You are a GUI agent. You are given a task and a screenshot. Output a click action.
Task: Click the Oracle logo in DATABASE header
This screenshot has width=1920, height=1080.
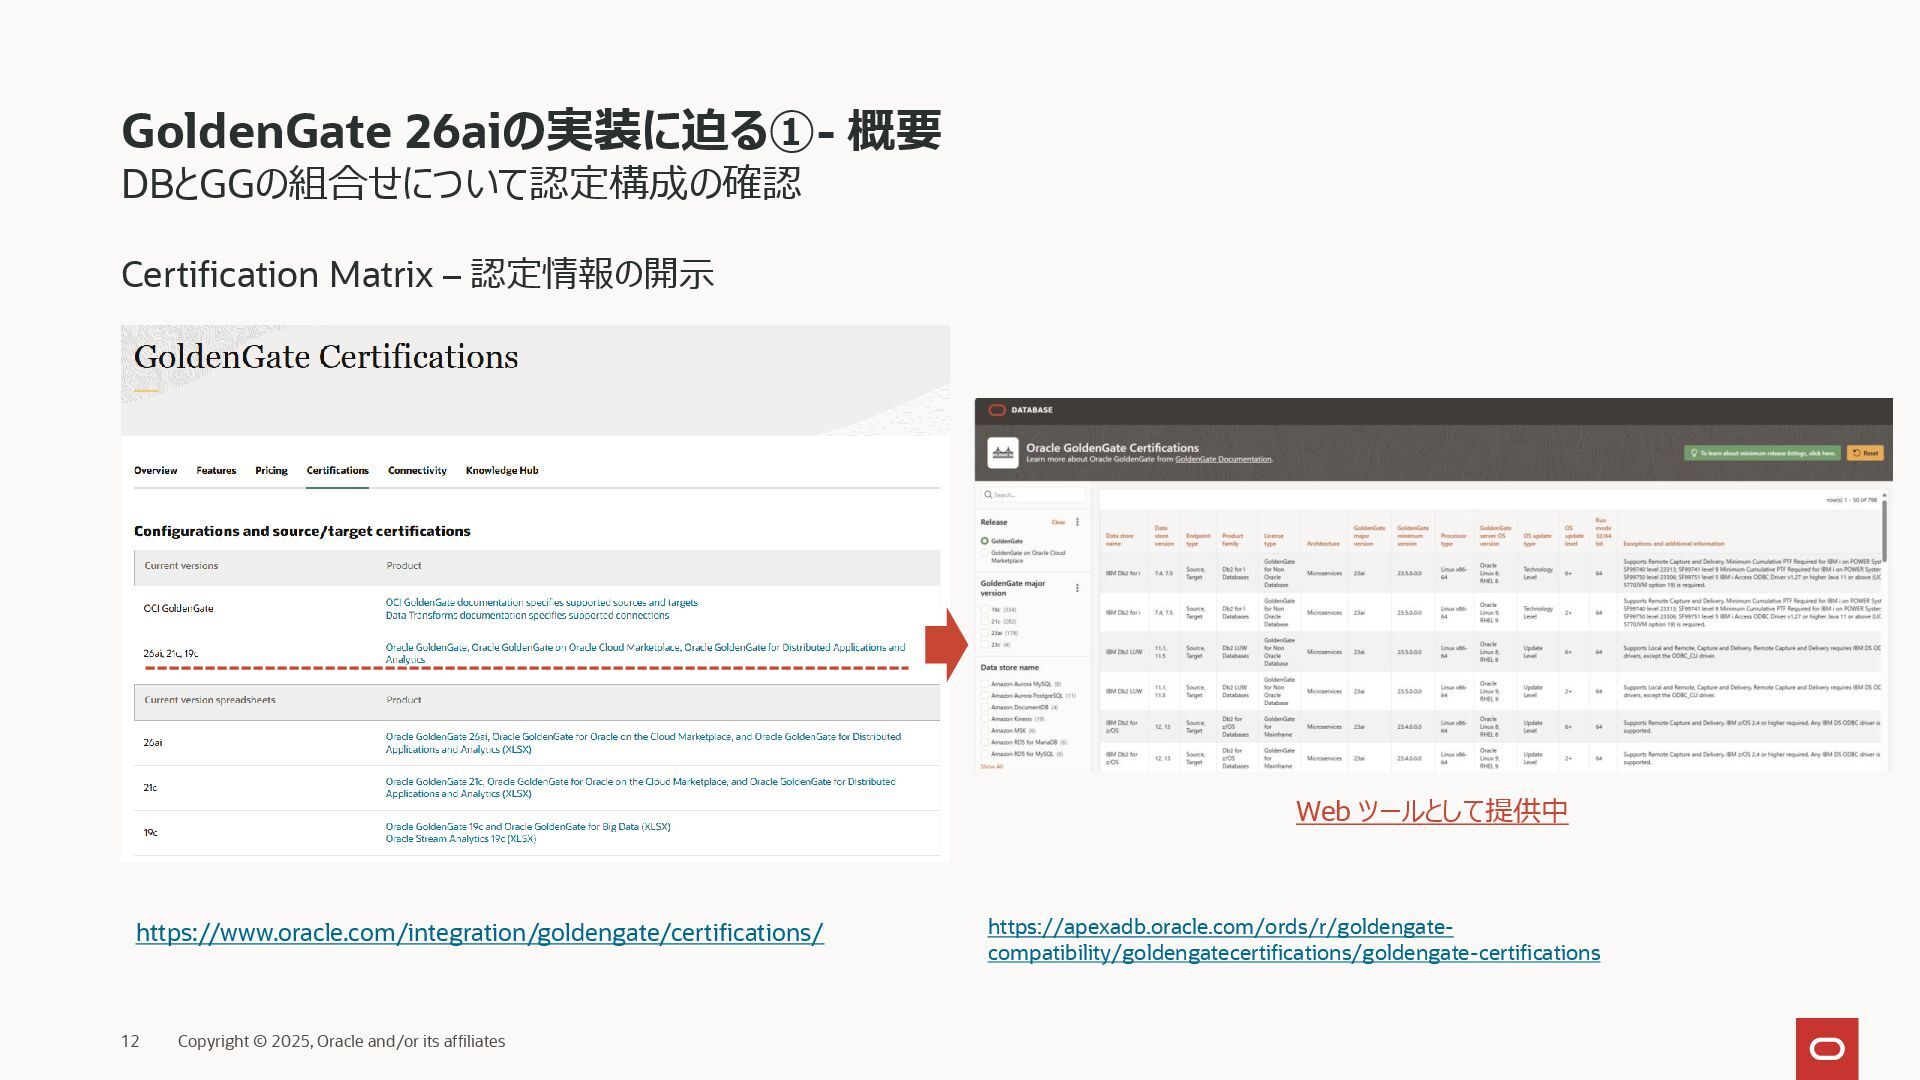pos(996,410)
